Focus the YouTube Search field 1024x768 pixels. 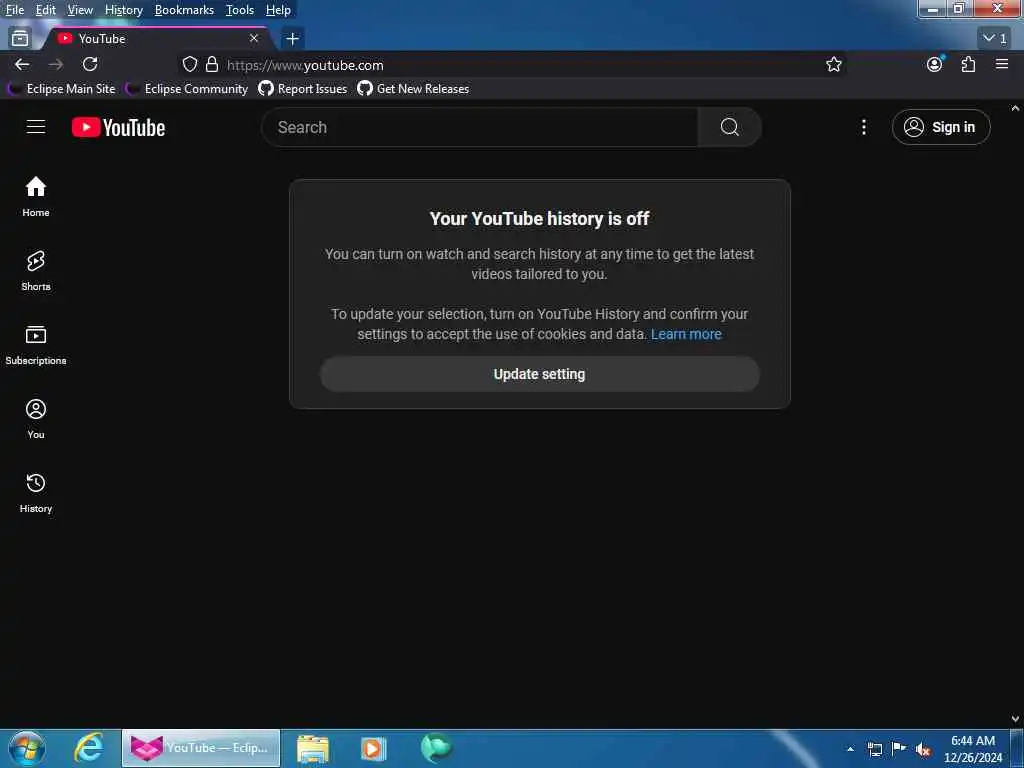click(x=479, y=127)
